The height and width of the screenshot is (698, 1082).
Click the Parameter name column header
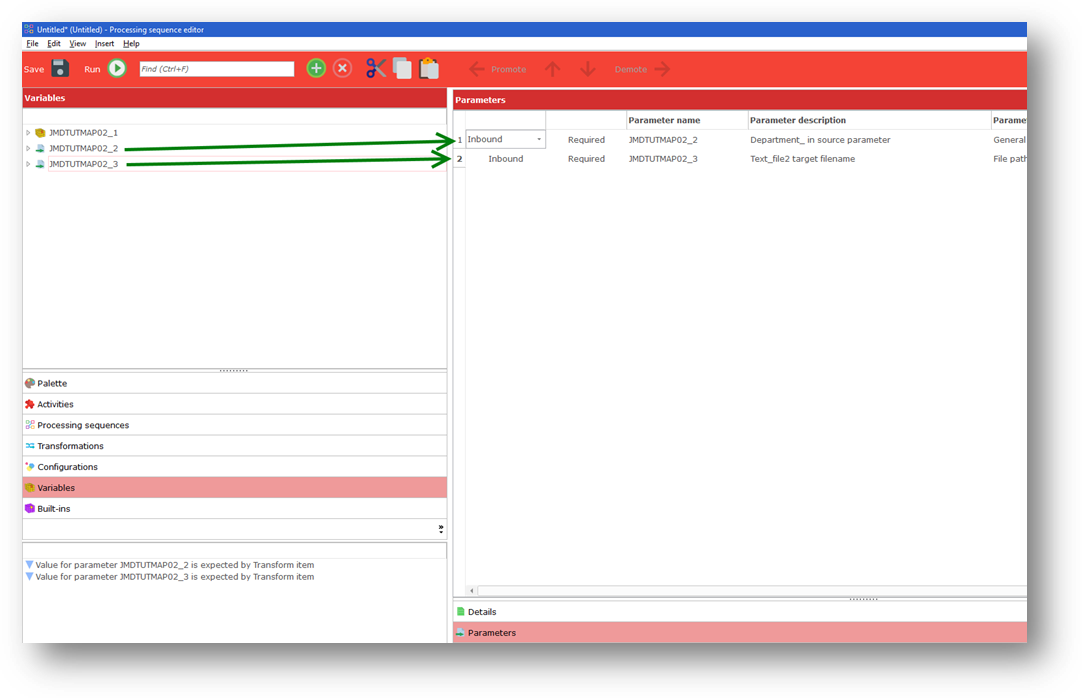click(x=687, y=120)
